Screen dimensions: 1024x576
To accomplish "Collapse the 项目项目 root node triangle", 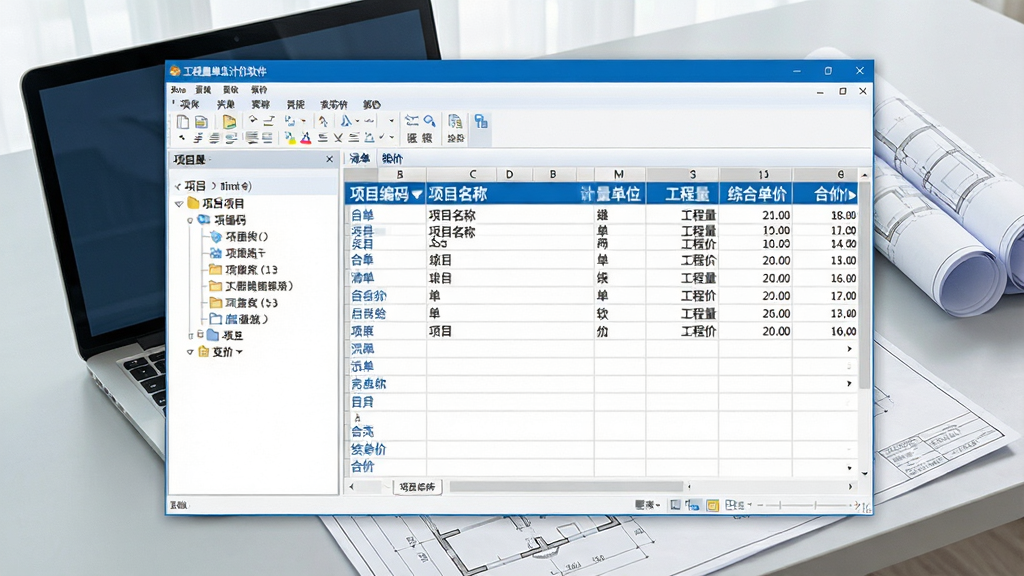I will point(179,204).
